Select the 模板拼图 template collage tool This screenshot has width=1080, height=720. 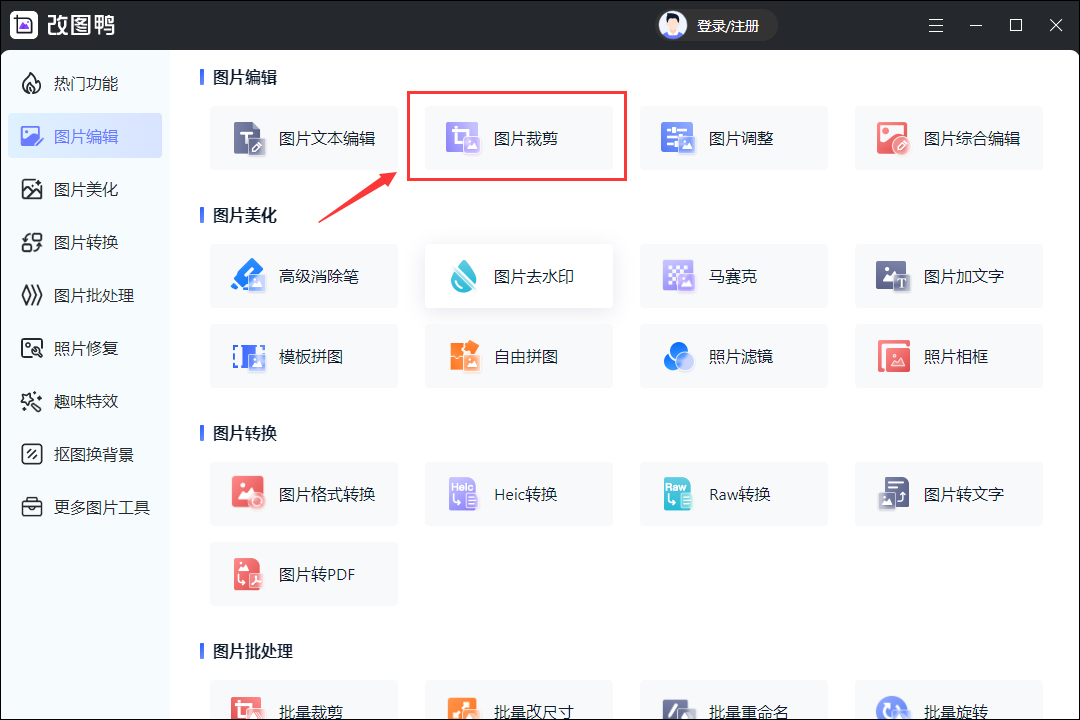(x=303, y=356)
